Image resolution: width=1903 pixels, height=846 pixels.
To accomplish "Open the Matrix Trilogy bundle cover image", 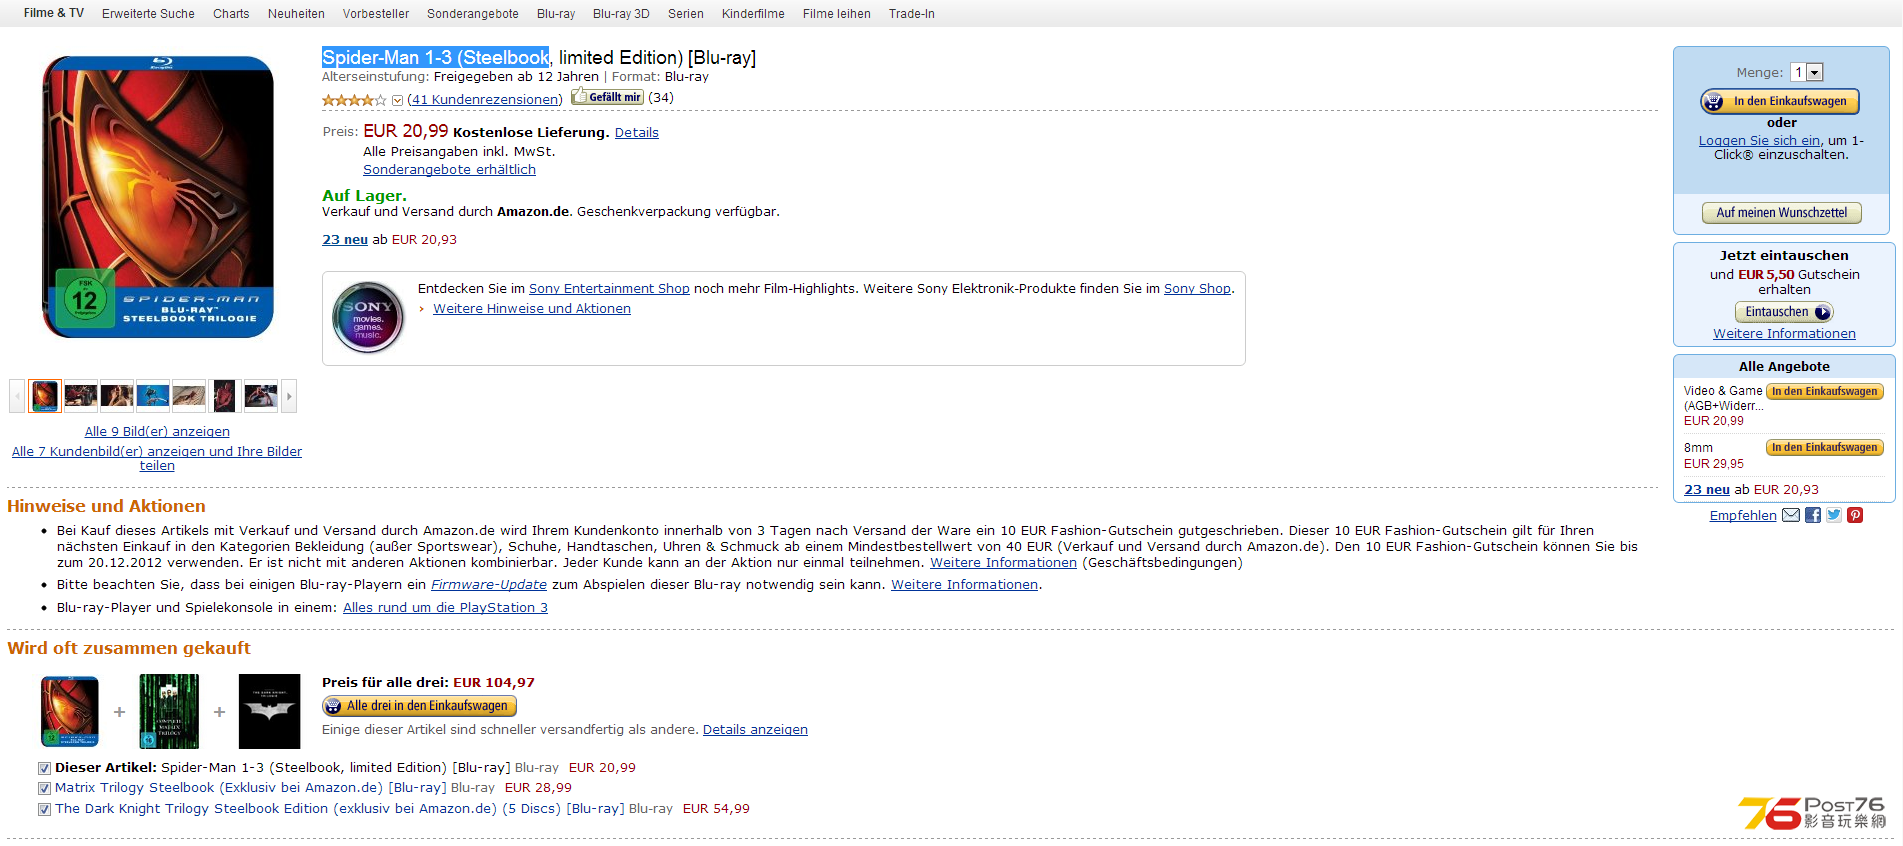I will click(169, 711).
